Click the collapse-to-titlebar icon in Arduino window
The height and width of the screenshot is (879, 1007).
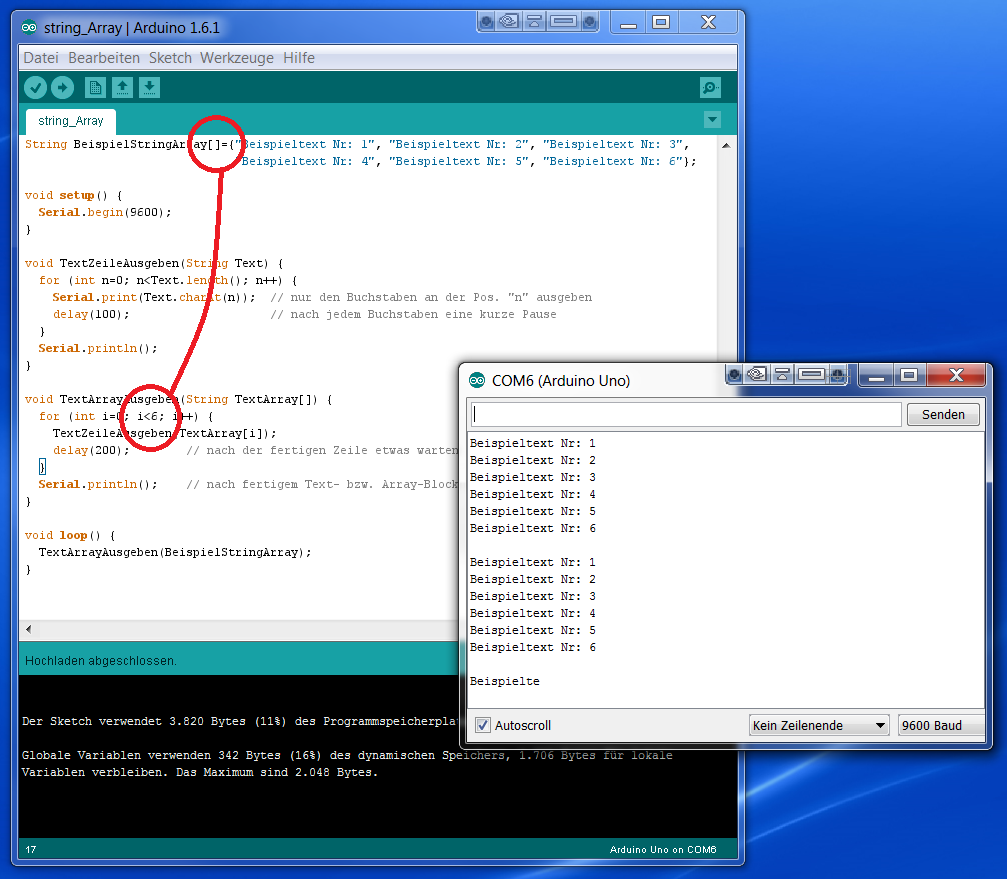pos(534,22)
